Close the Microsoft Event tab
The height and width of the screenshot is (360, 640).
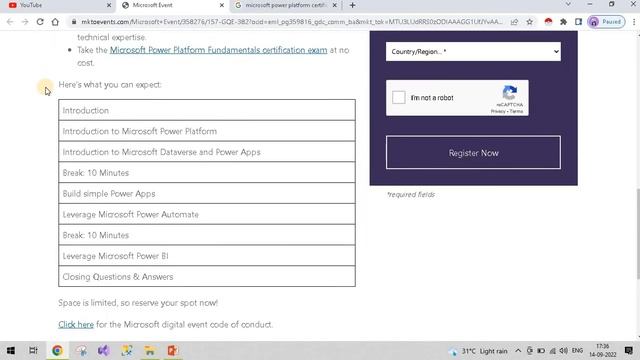222,5
